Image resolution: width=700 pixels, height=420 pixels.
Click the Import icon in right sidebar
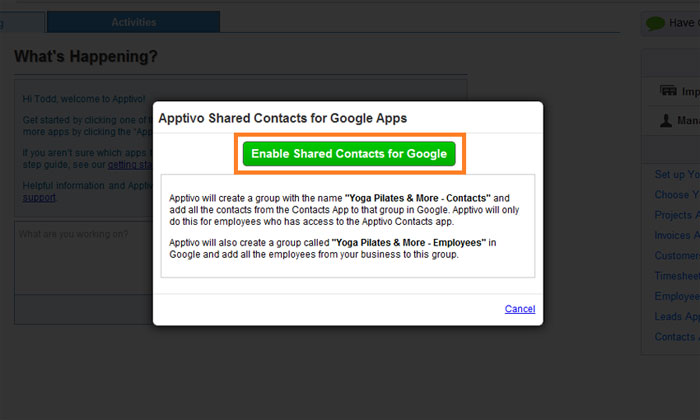669,91
